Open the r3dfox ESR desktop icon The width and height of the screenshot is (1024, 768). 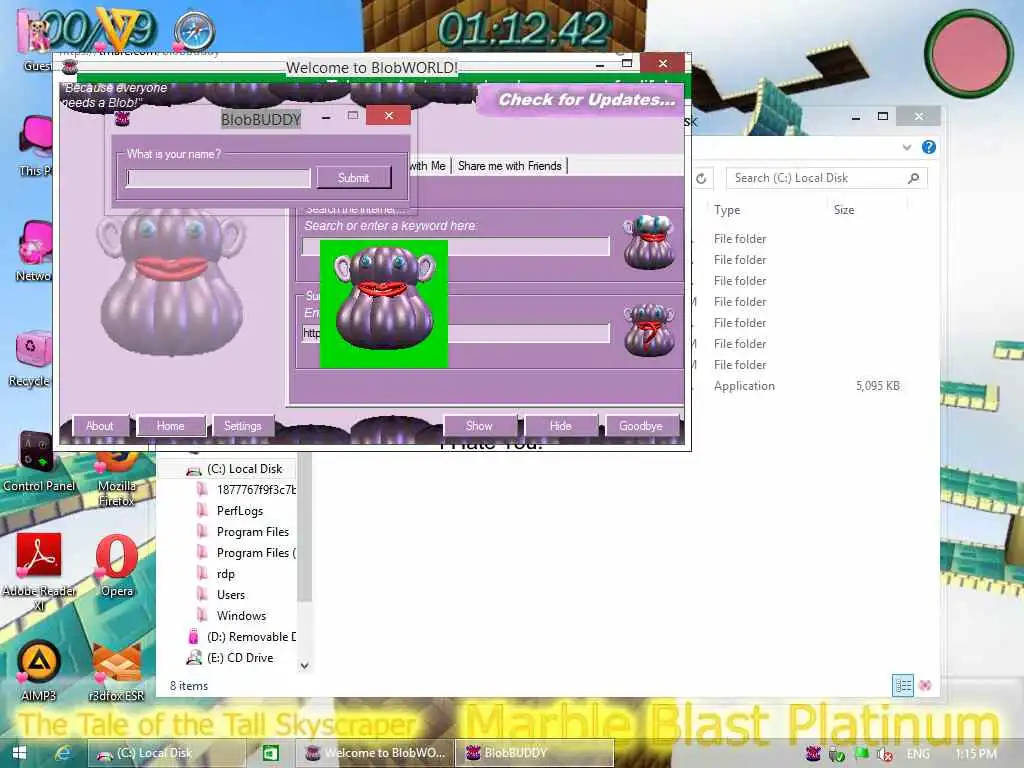(116, 671)
